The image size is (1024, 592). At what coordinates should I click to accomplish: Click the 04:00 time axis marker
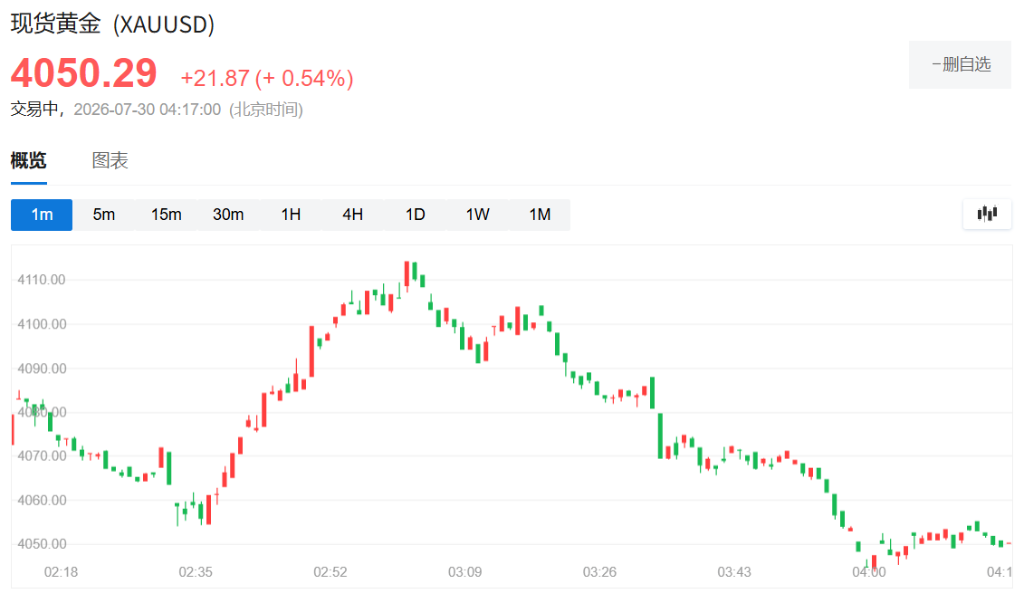pos(869,572)
